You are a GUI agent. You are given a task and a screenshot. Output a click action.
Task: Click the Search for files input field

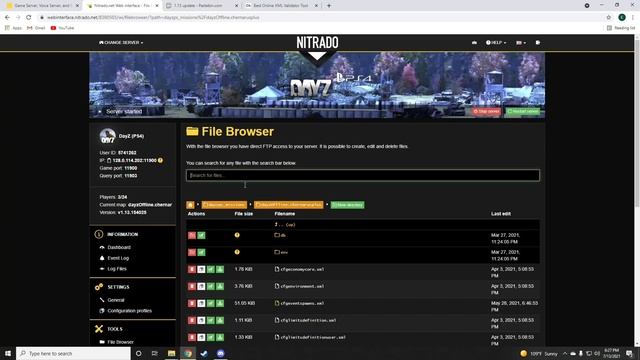[x=363, y=175]
